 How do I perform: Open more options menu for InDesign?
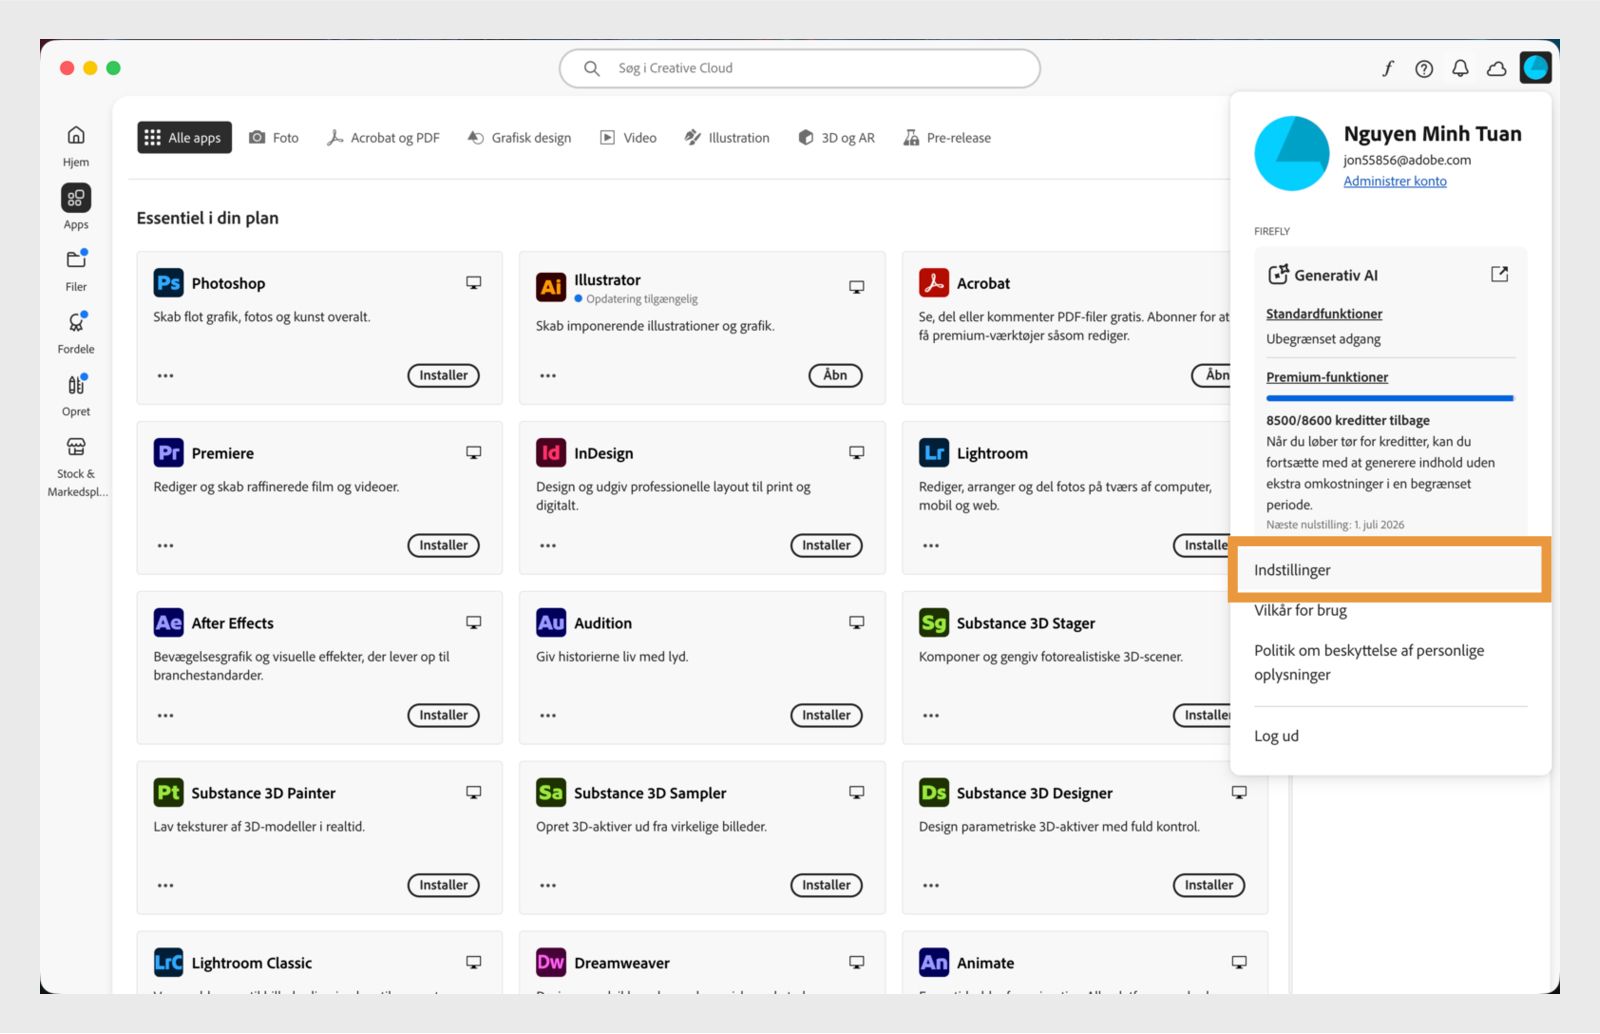(548, 546)
